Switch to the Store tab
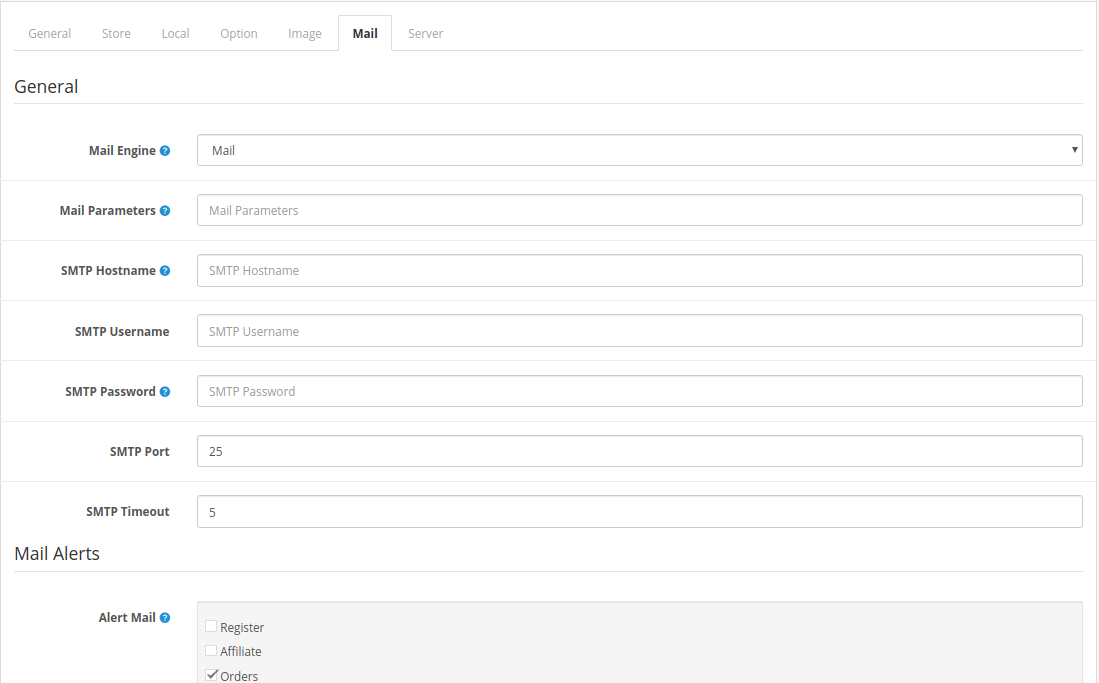 [x=116, y=34]
